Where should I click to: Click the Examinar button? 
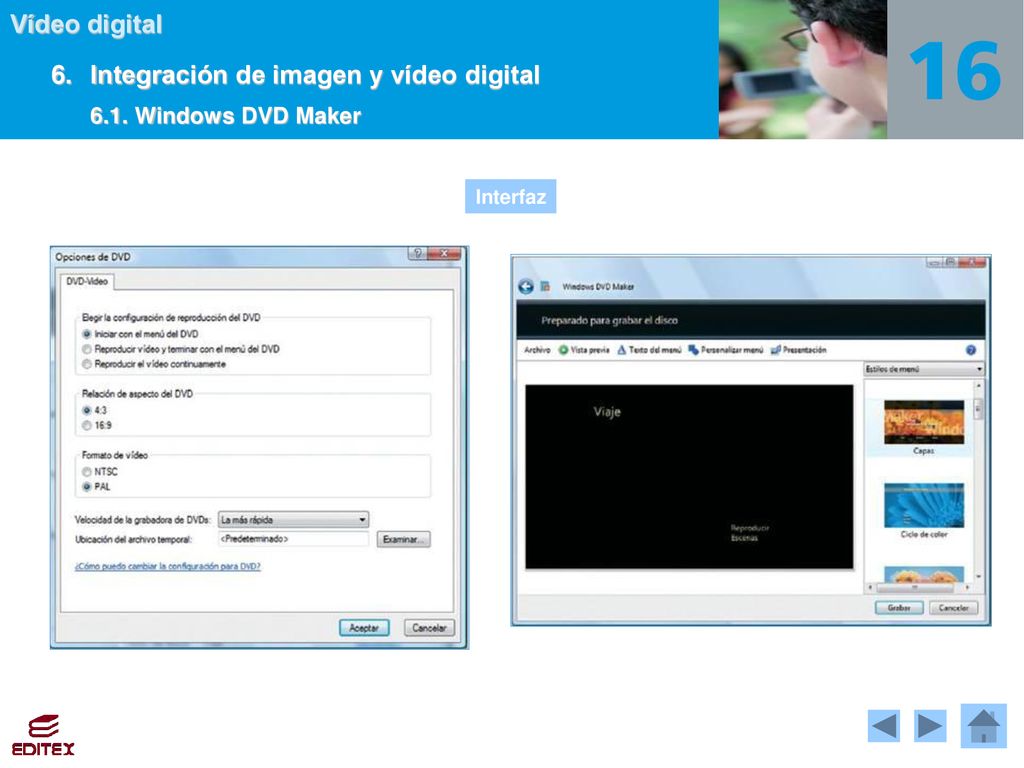click(x=404, y=539)
